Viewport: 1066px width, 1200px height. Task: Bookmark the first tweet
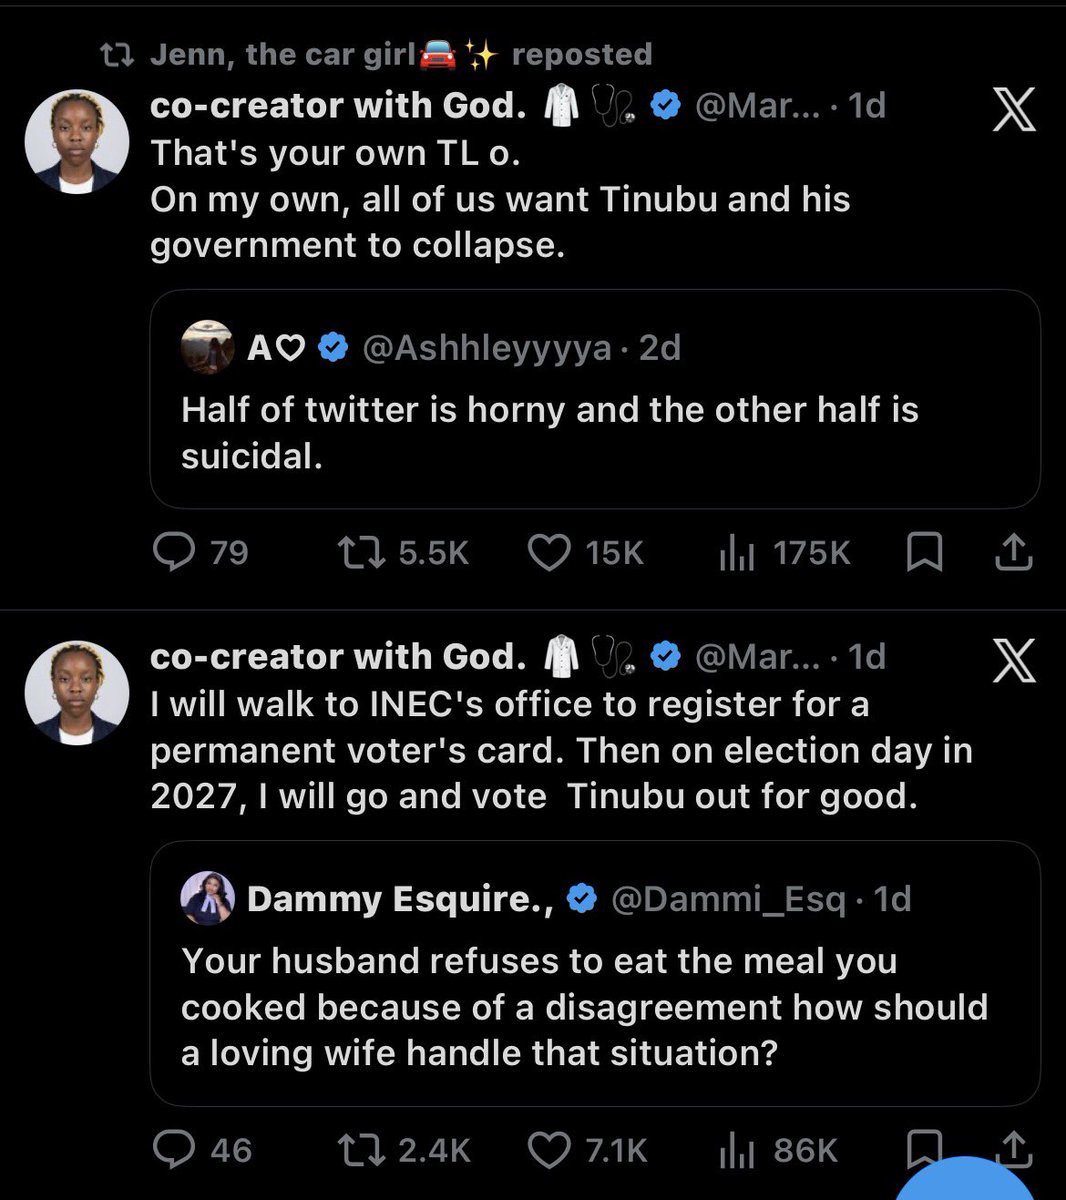(924, 552)
